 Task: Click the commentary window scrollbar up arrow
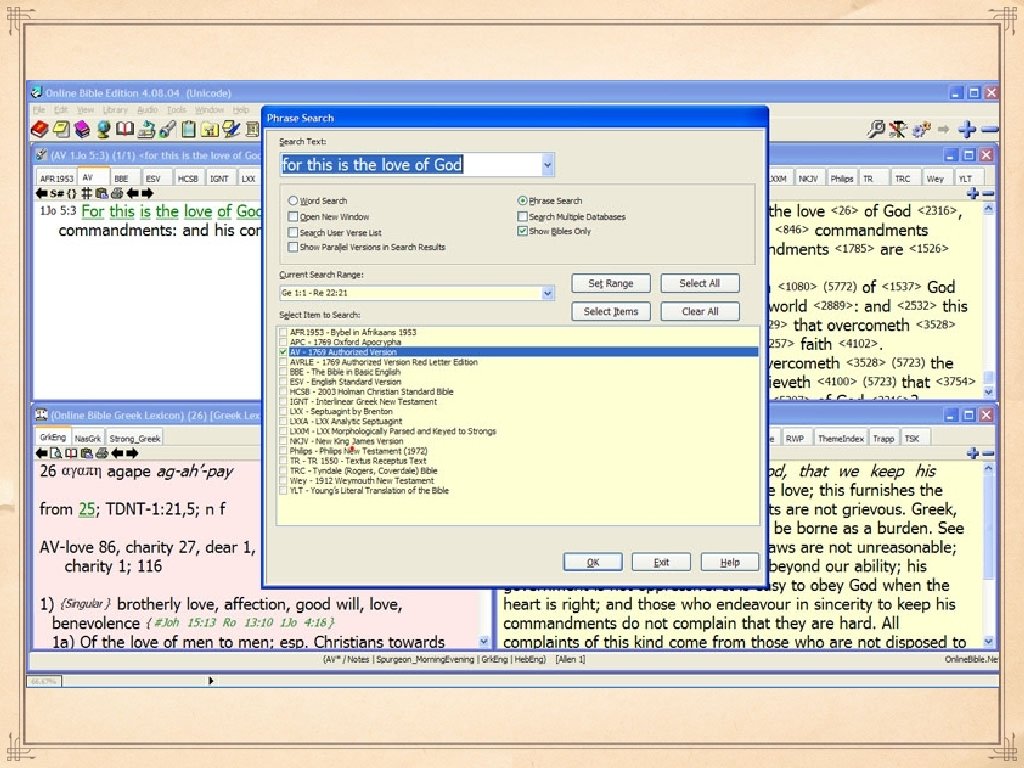pos(988,469)
